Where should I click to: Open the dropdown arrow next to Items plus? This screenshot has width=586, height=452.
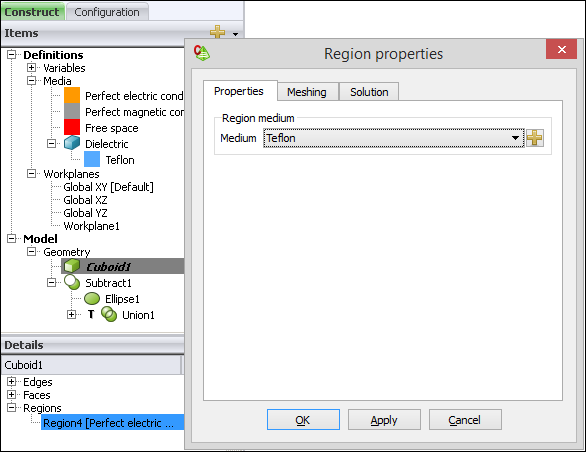click(235, 34)
